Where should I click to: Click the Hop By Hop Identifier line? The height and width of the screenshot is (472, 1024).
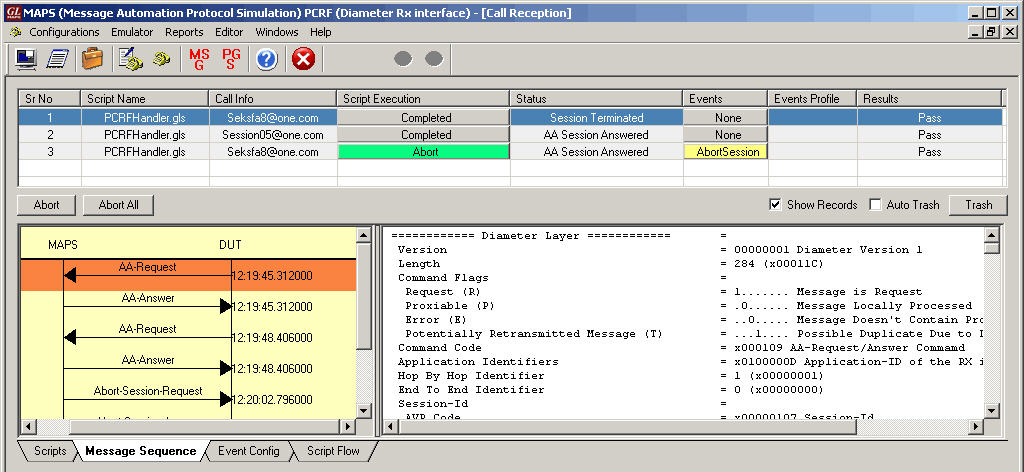(611, 375)
